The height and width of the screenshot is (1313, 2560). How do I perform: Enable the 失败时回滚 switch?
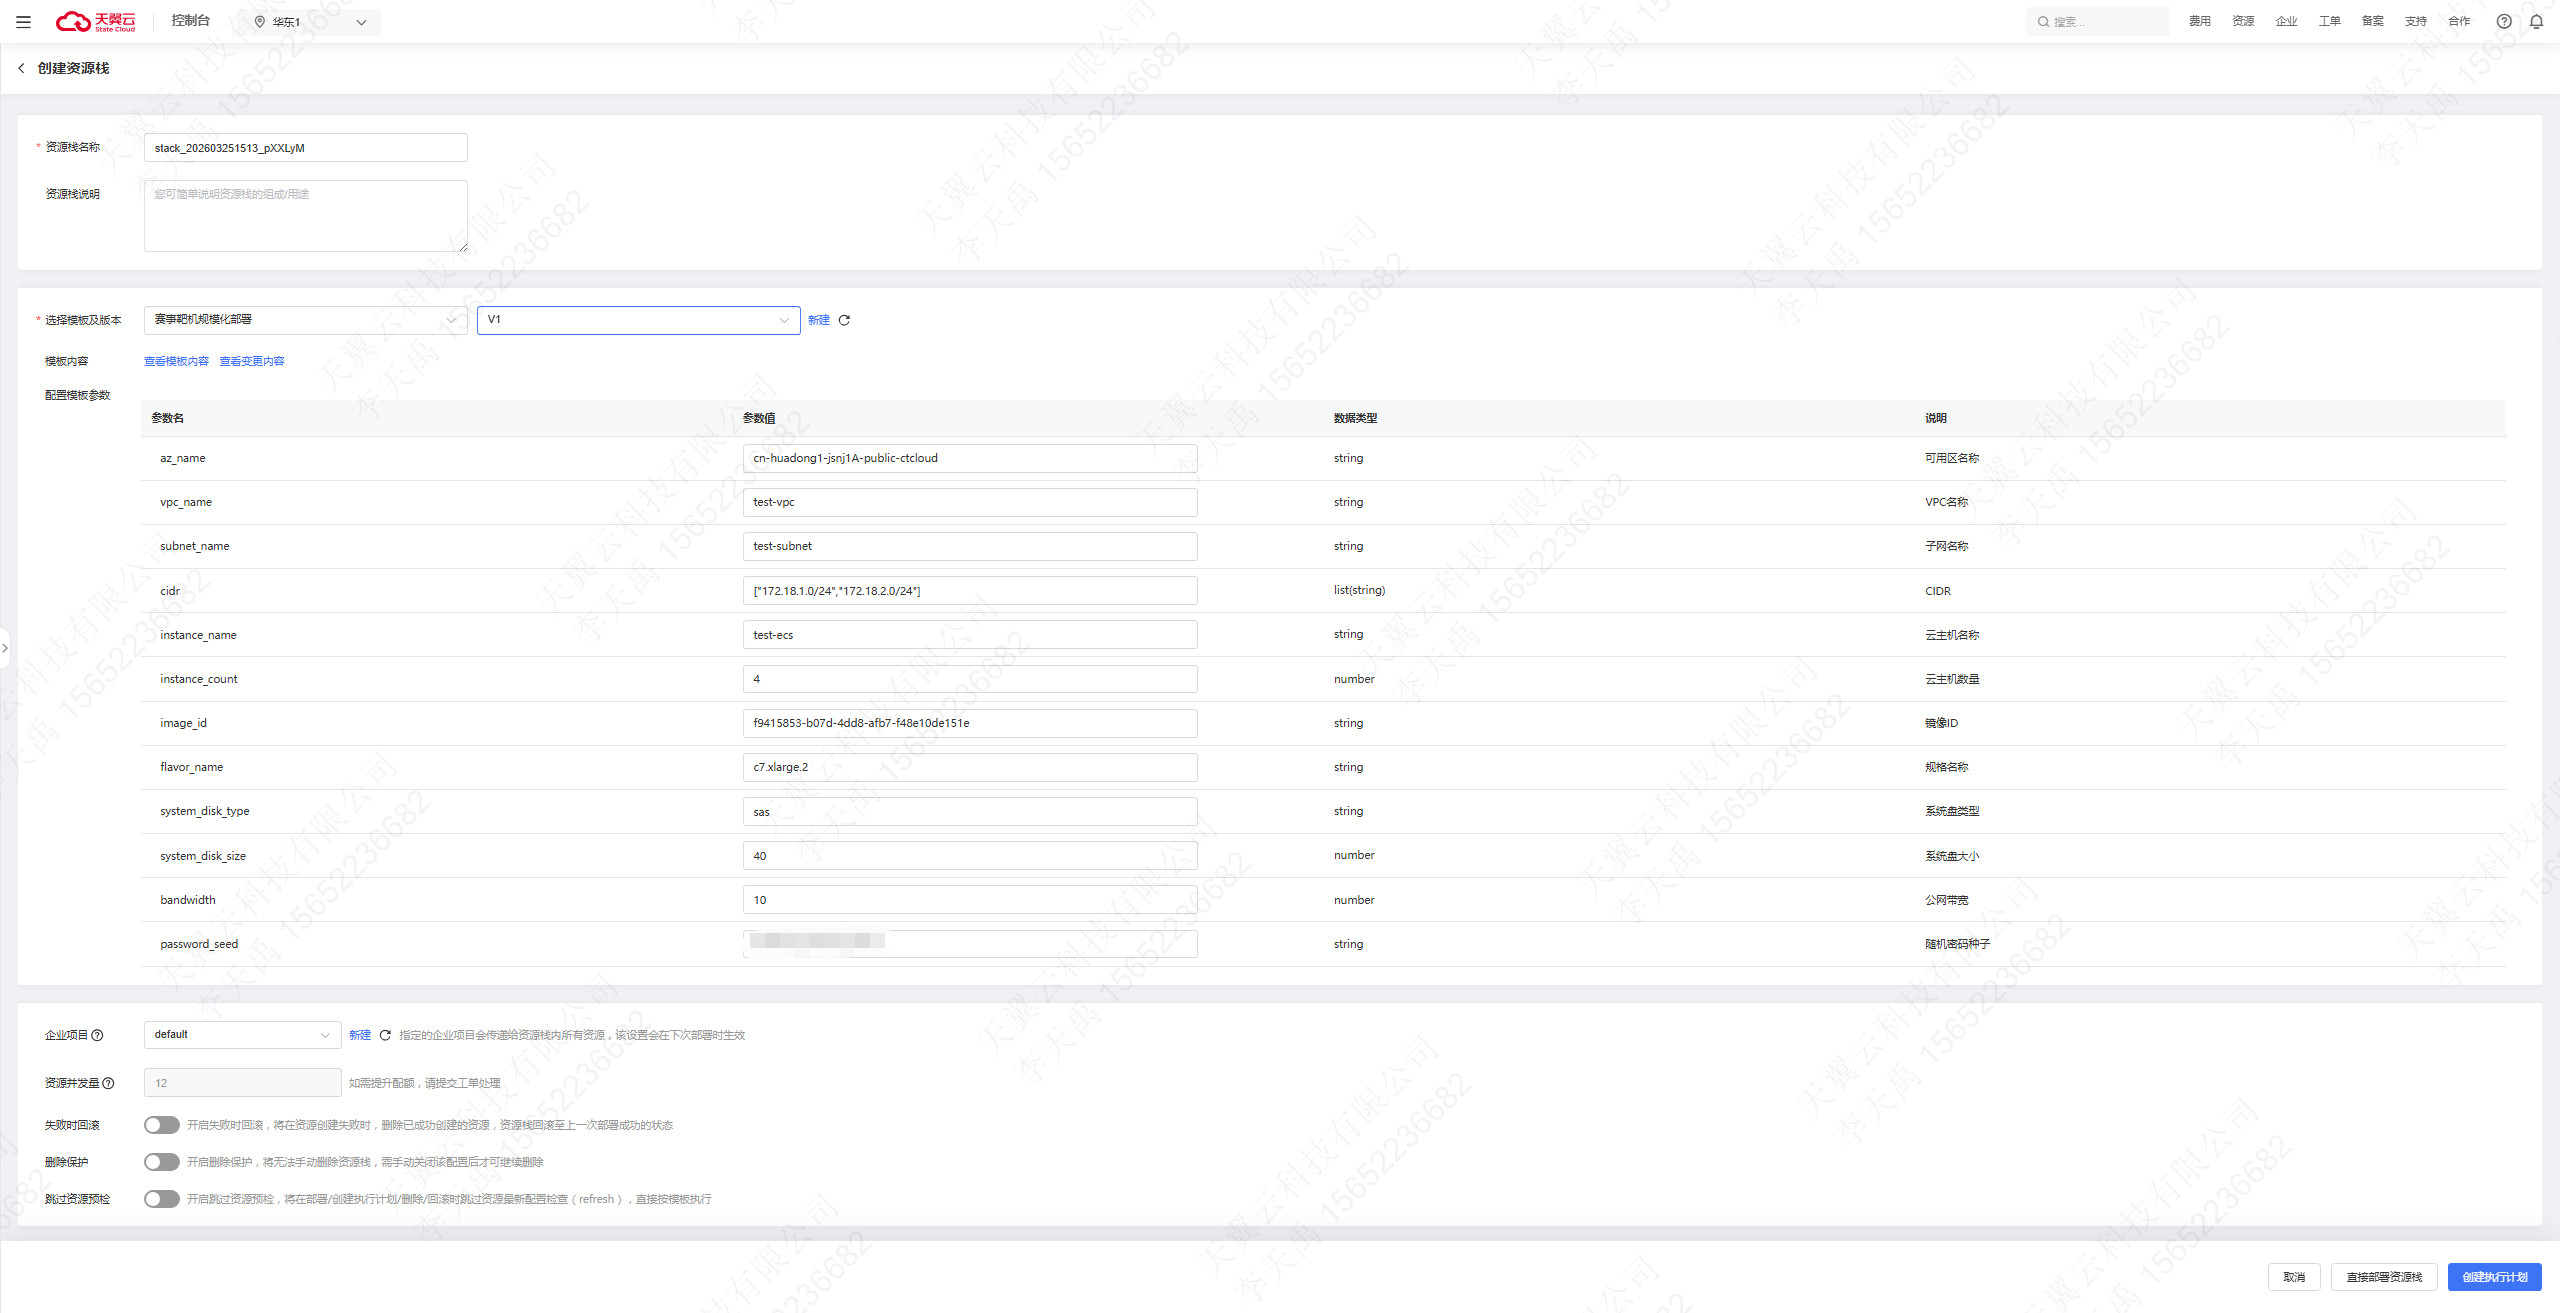161,1125
